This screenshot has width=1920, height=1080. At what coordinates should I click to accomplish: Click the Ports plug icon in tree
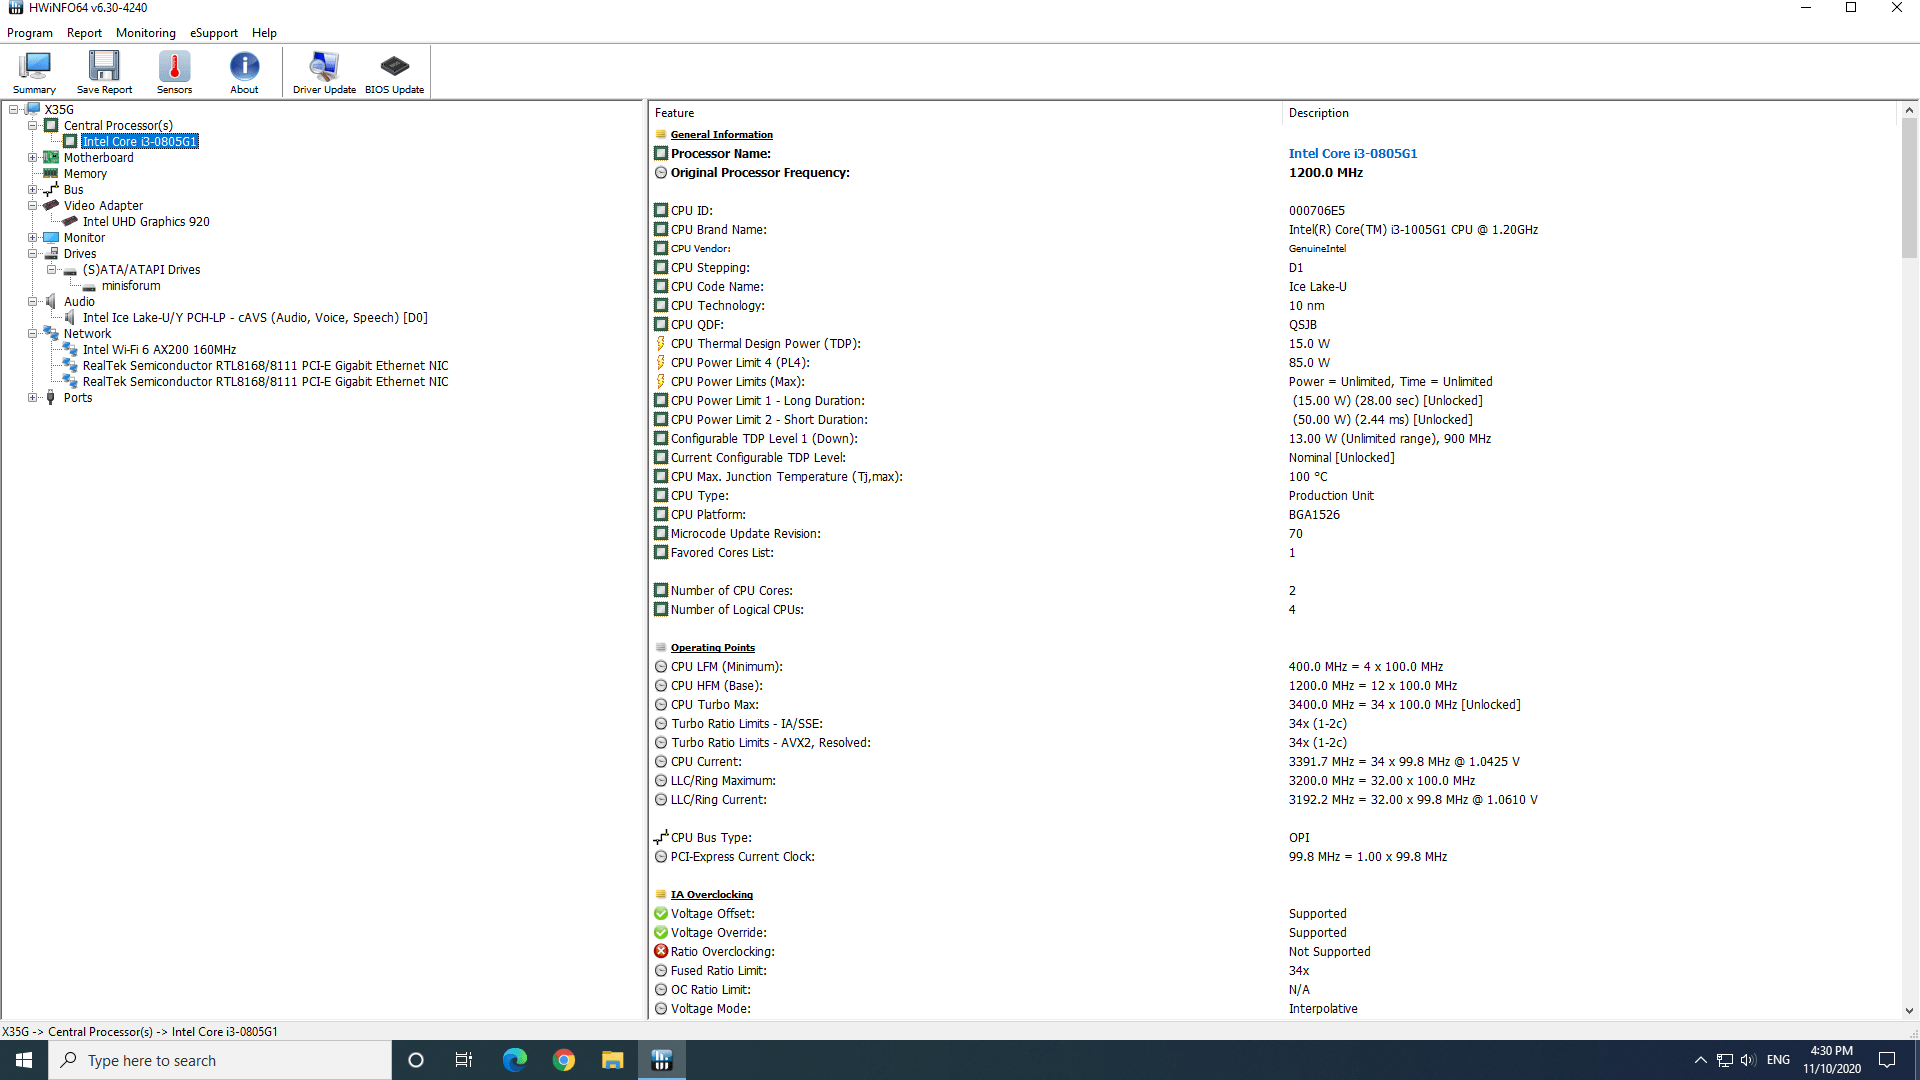coord(51,398)
